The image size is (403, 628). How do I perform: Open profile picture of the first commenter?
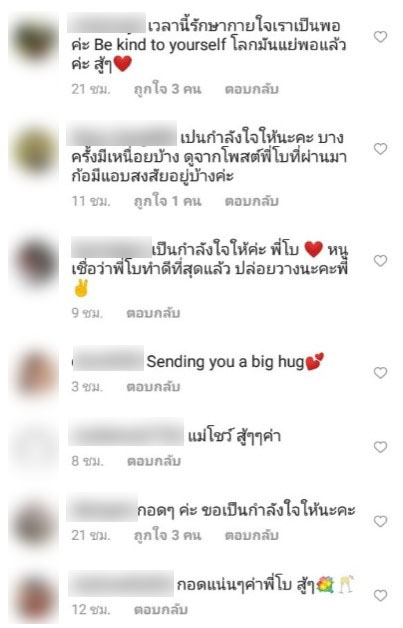point(34,39)
